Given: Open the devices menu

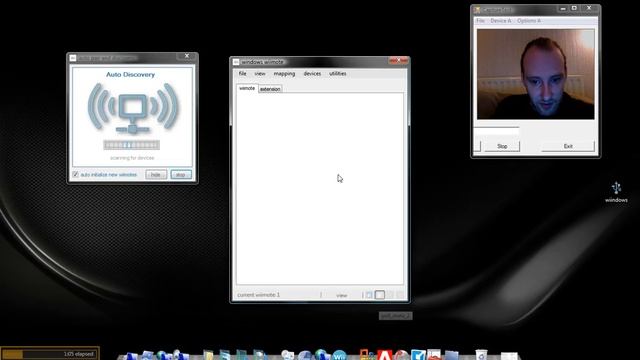Looking at the screenshot, I should click(312, 73).
